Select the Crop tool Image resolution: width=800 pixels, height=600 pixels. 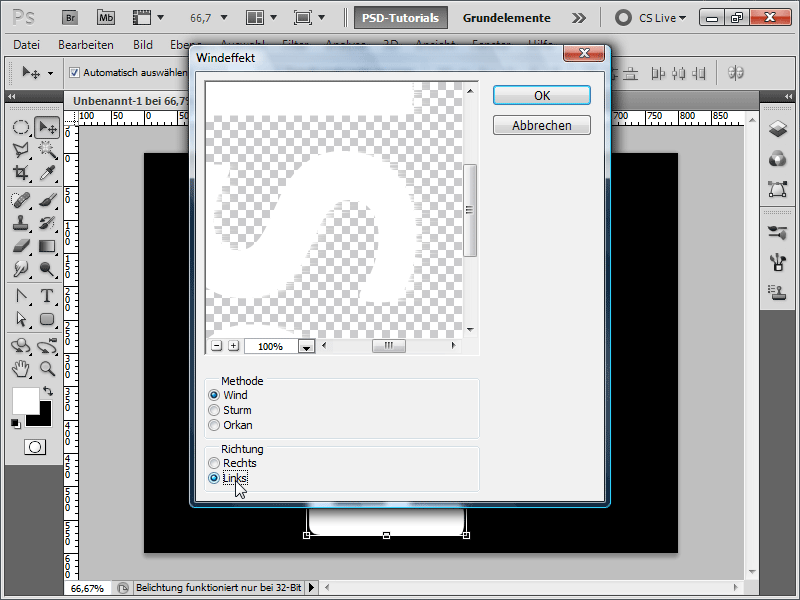point(21,173)
